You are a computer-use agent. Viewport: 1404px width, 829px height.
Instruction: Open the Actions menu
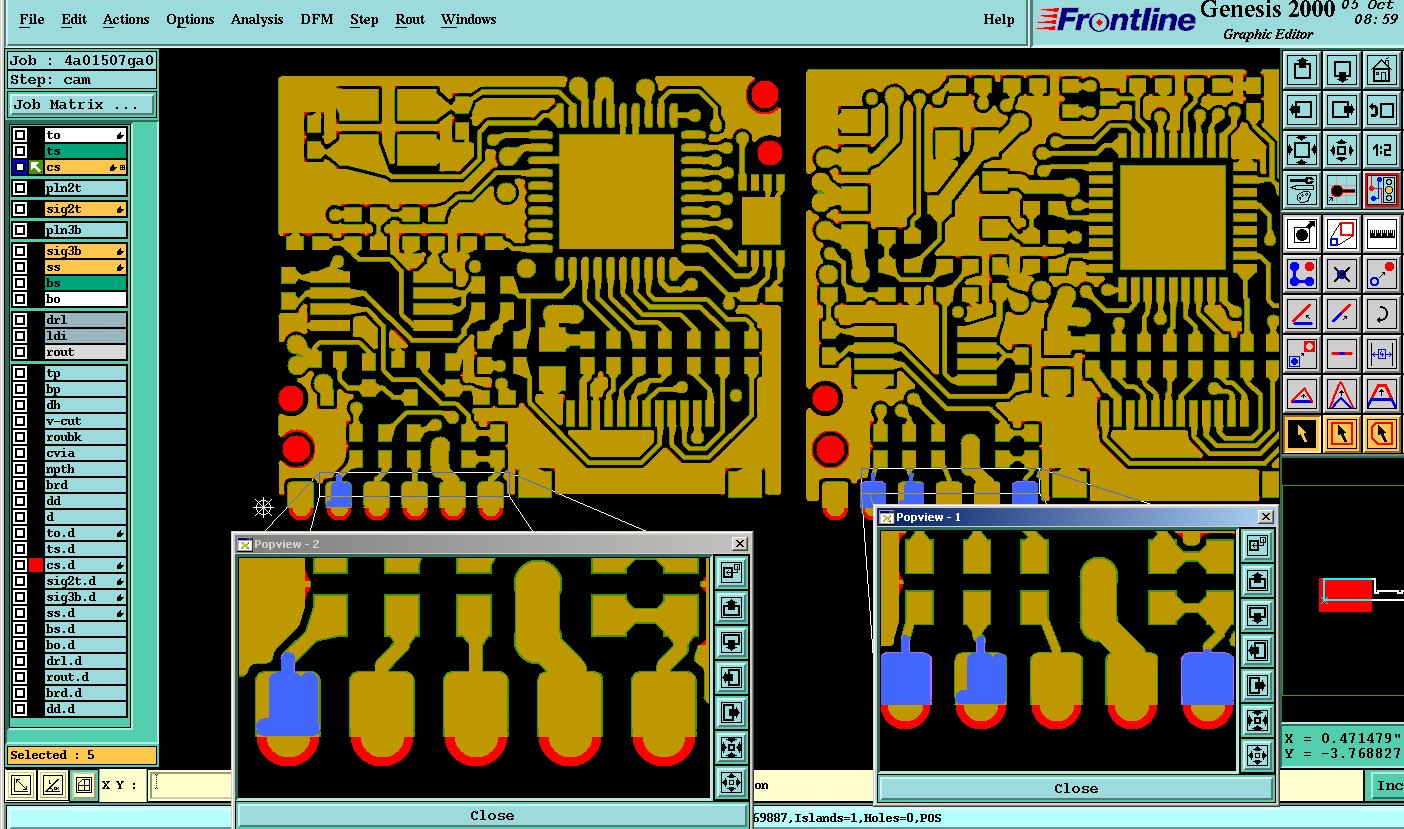tap(126, 19)
